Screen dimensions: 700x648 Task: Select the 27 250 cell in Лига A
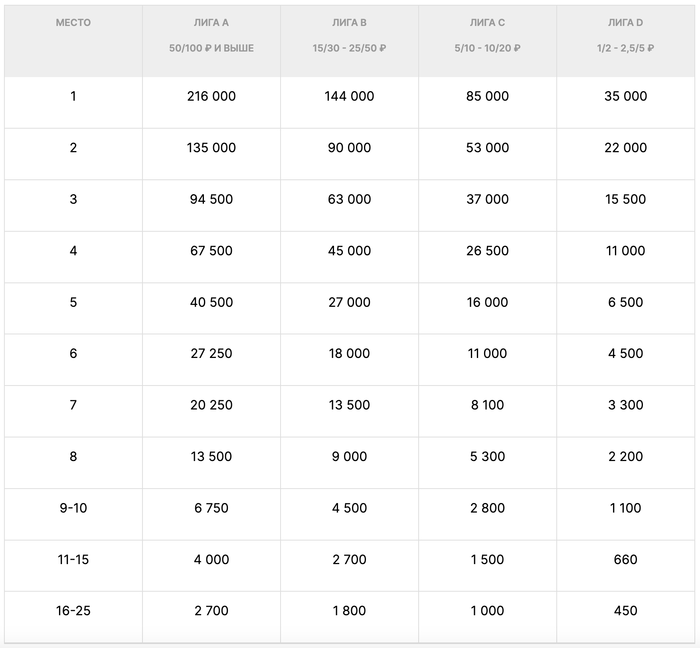[211, 353]
